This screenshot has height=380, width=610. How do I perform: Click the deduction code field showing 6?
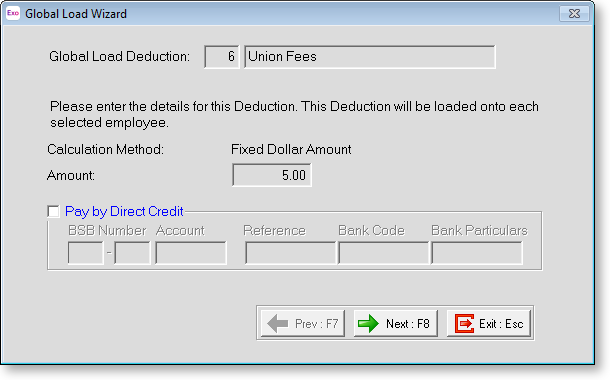[221, 57]
